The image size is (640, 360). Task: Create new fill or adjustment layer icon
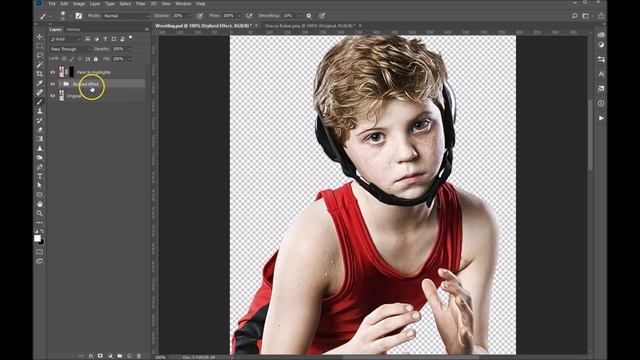[x=110, y=356]
